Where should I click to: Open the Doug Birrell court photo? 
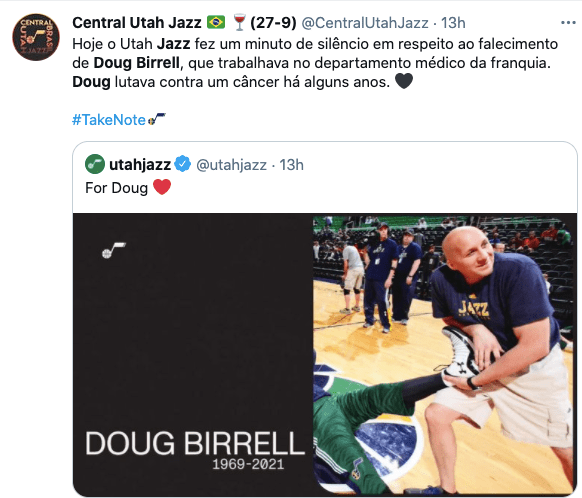(x=444, y=355)
